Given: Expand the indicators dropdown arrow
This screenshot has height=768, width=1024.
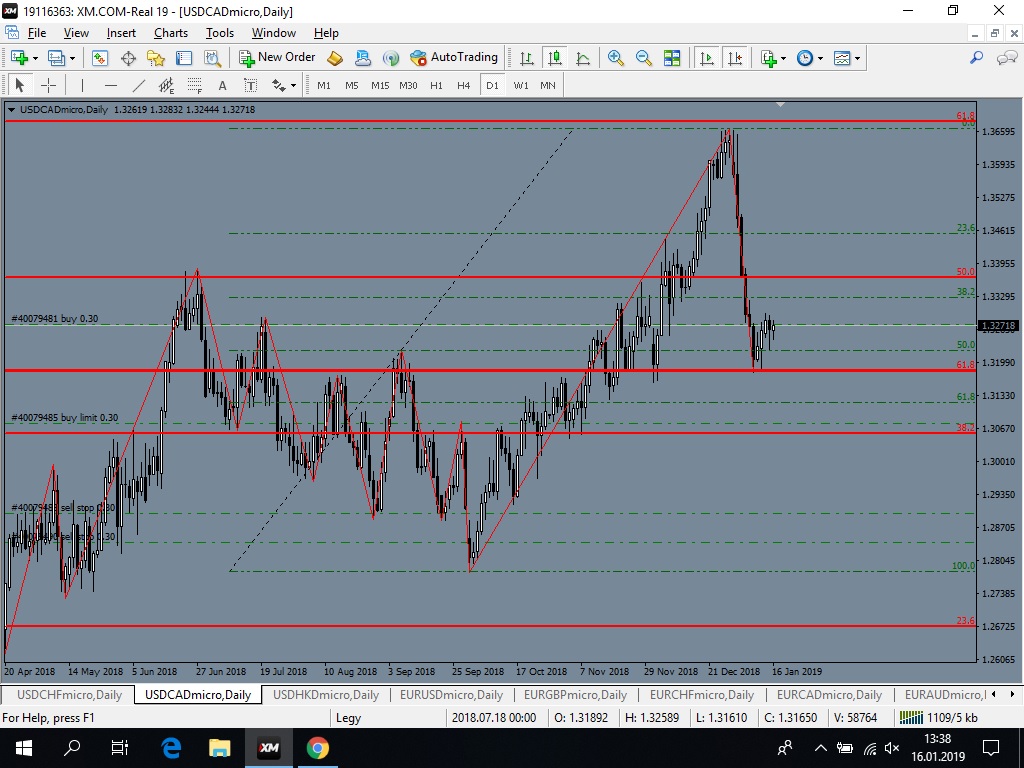Looking at the screenshot, I should click(x=783, y=58).
